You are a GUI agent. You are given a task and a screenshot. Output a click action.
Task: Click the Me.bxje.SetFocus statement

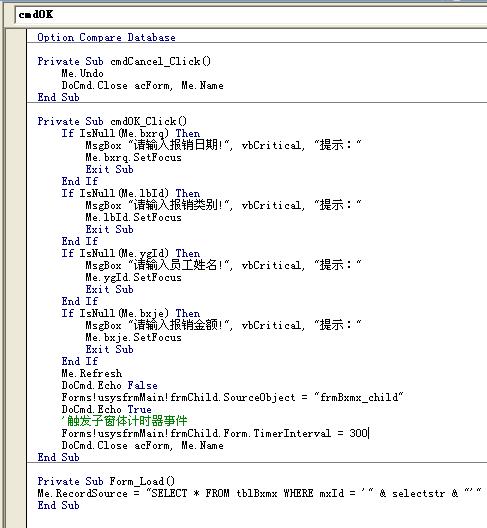pos(133,337)
